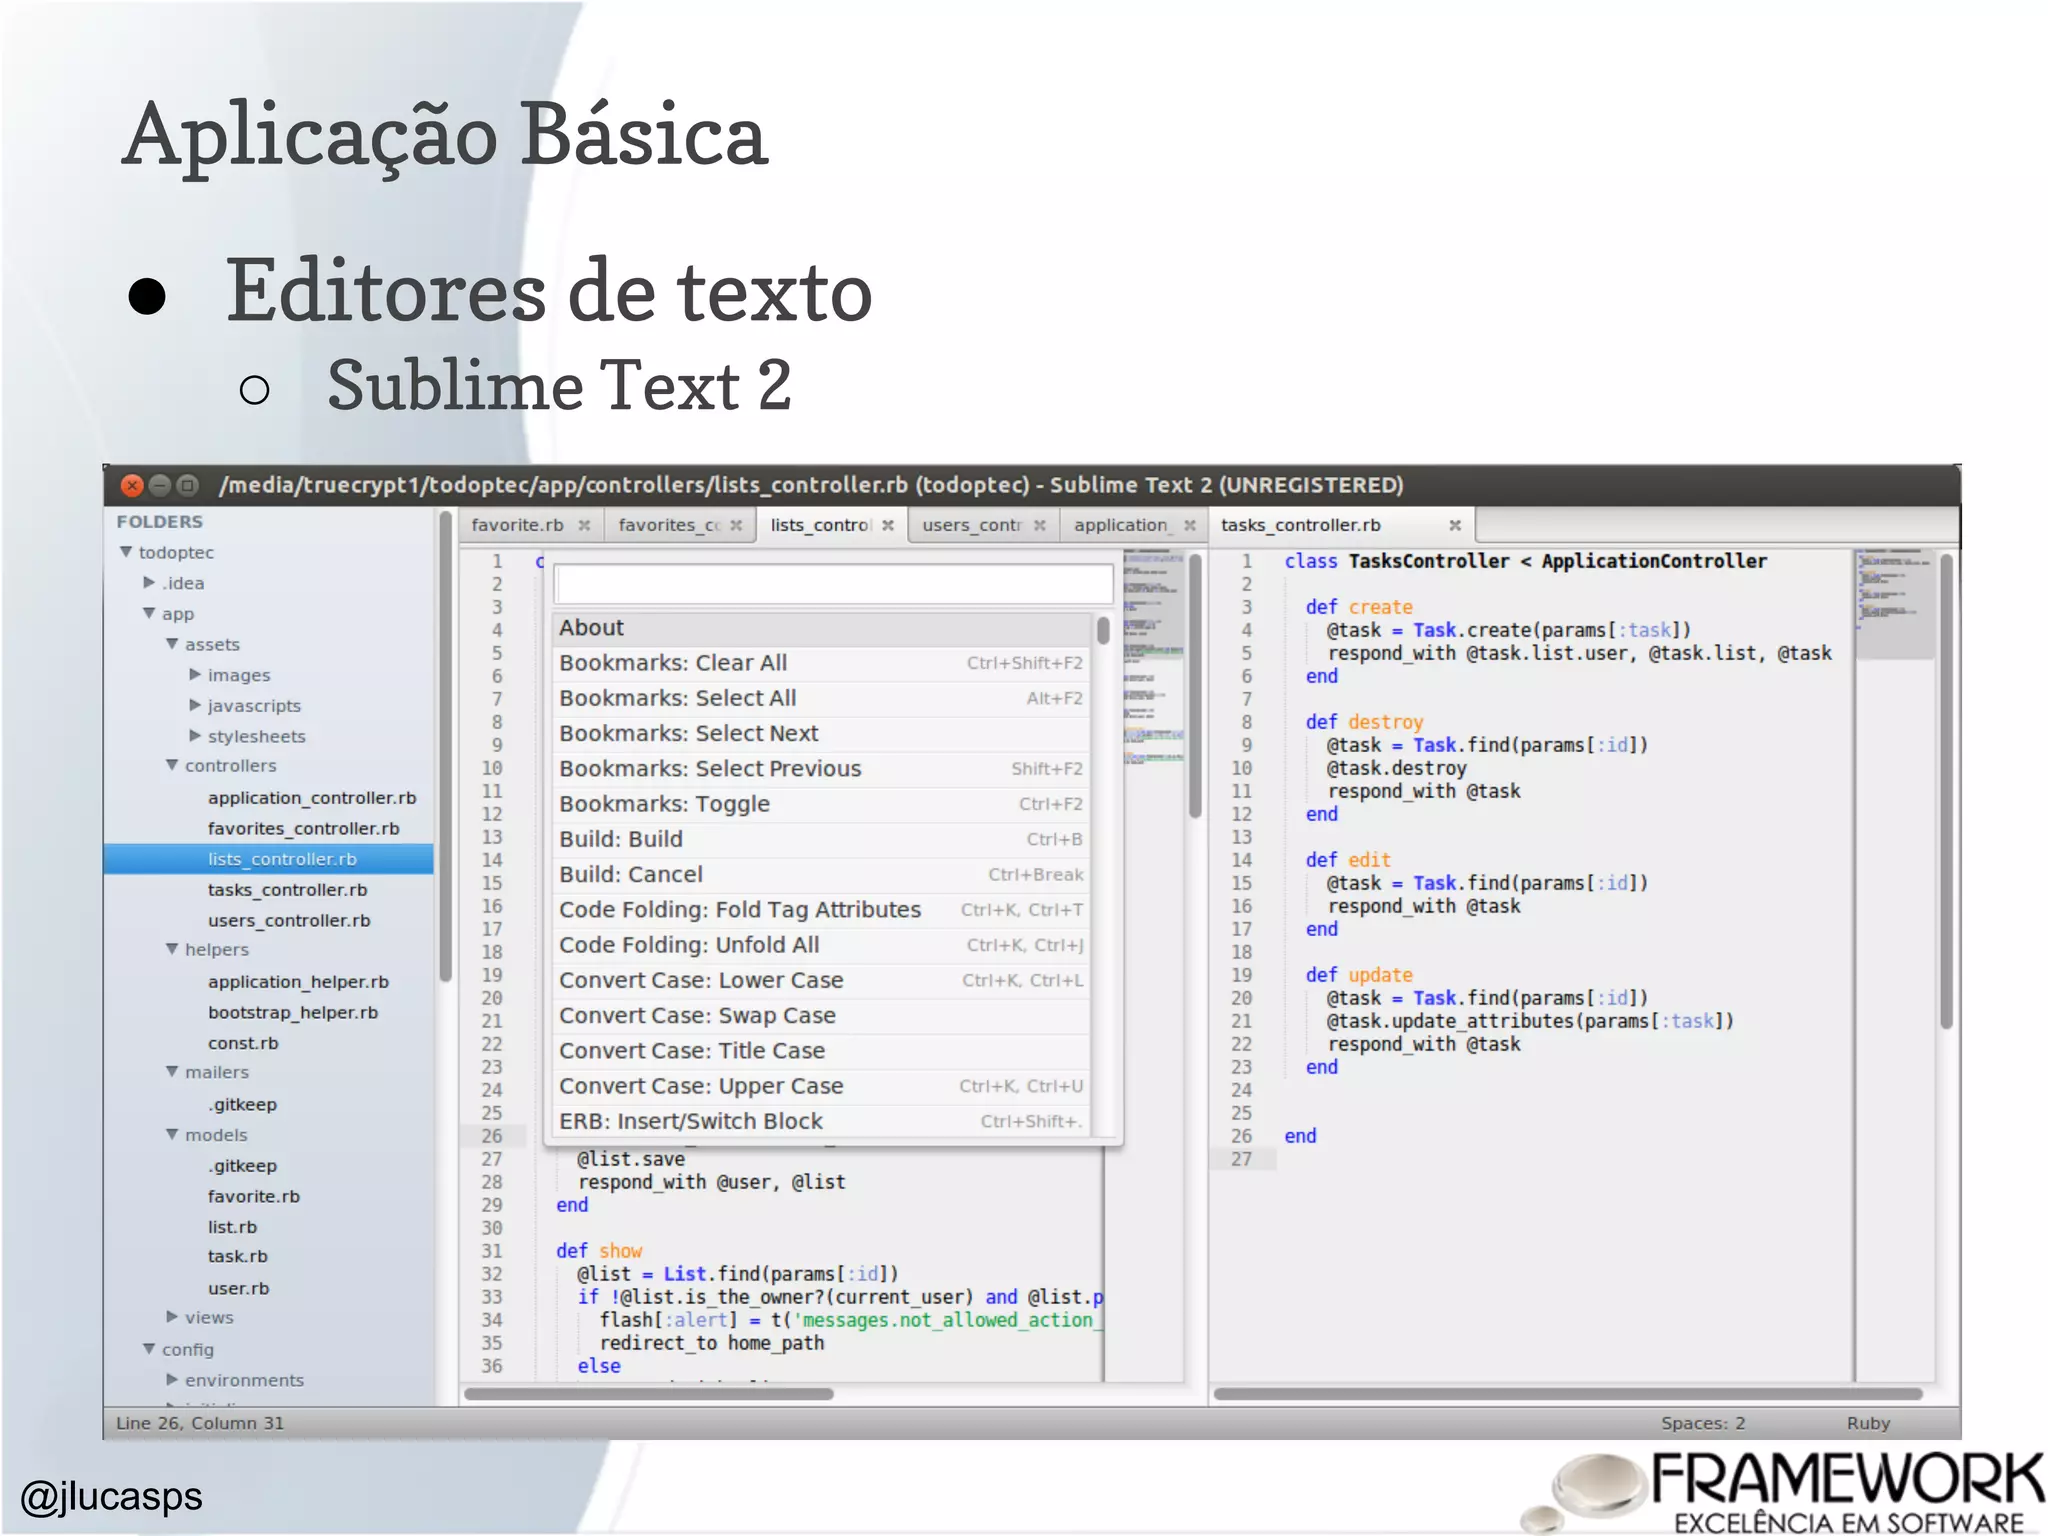Expand the javascripts folder
2048x1536 pixels.
[x=195, y=706]
